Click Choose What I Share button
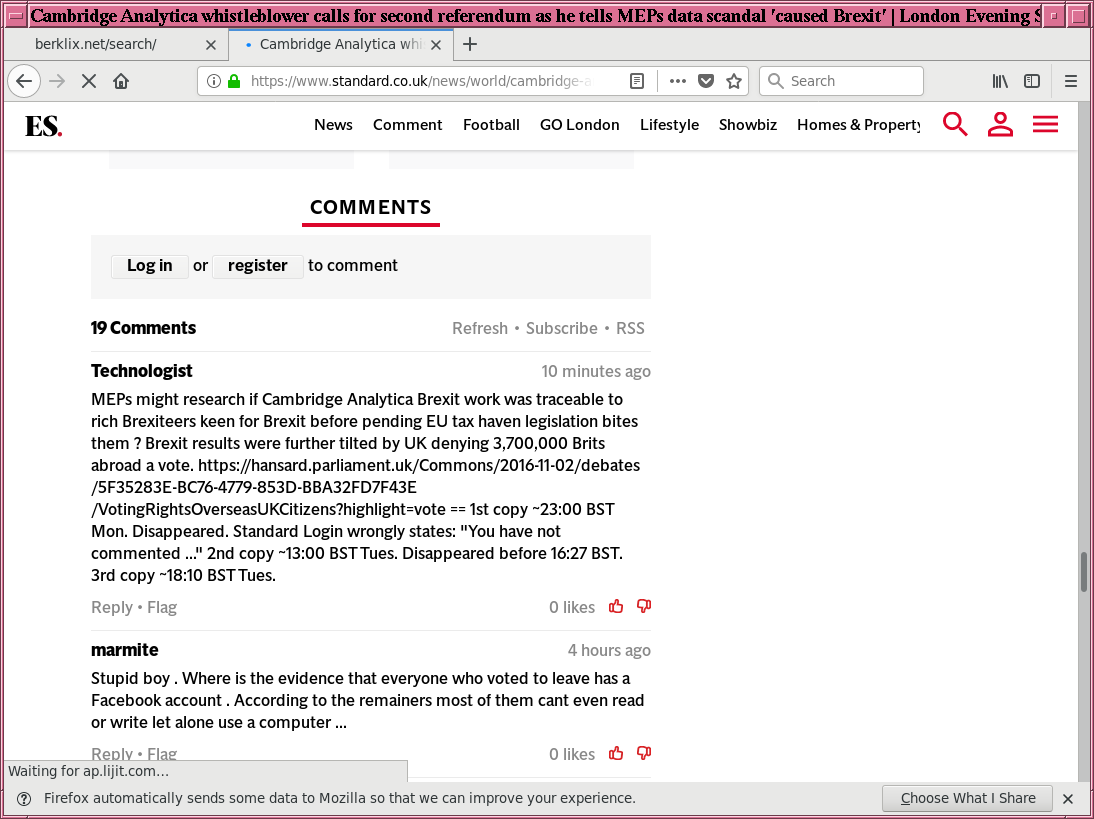 (x=968, y=798)
